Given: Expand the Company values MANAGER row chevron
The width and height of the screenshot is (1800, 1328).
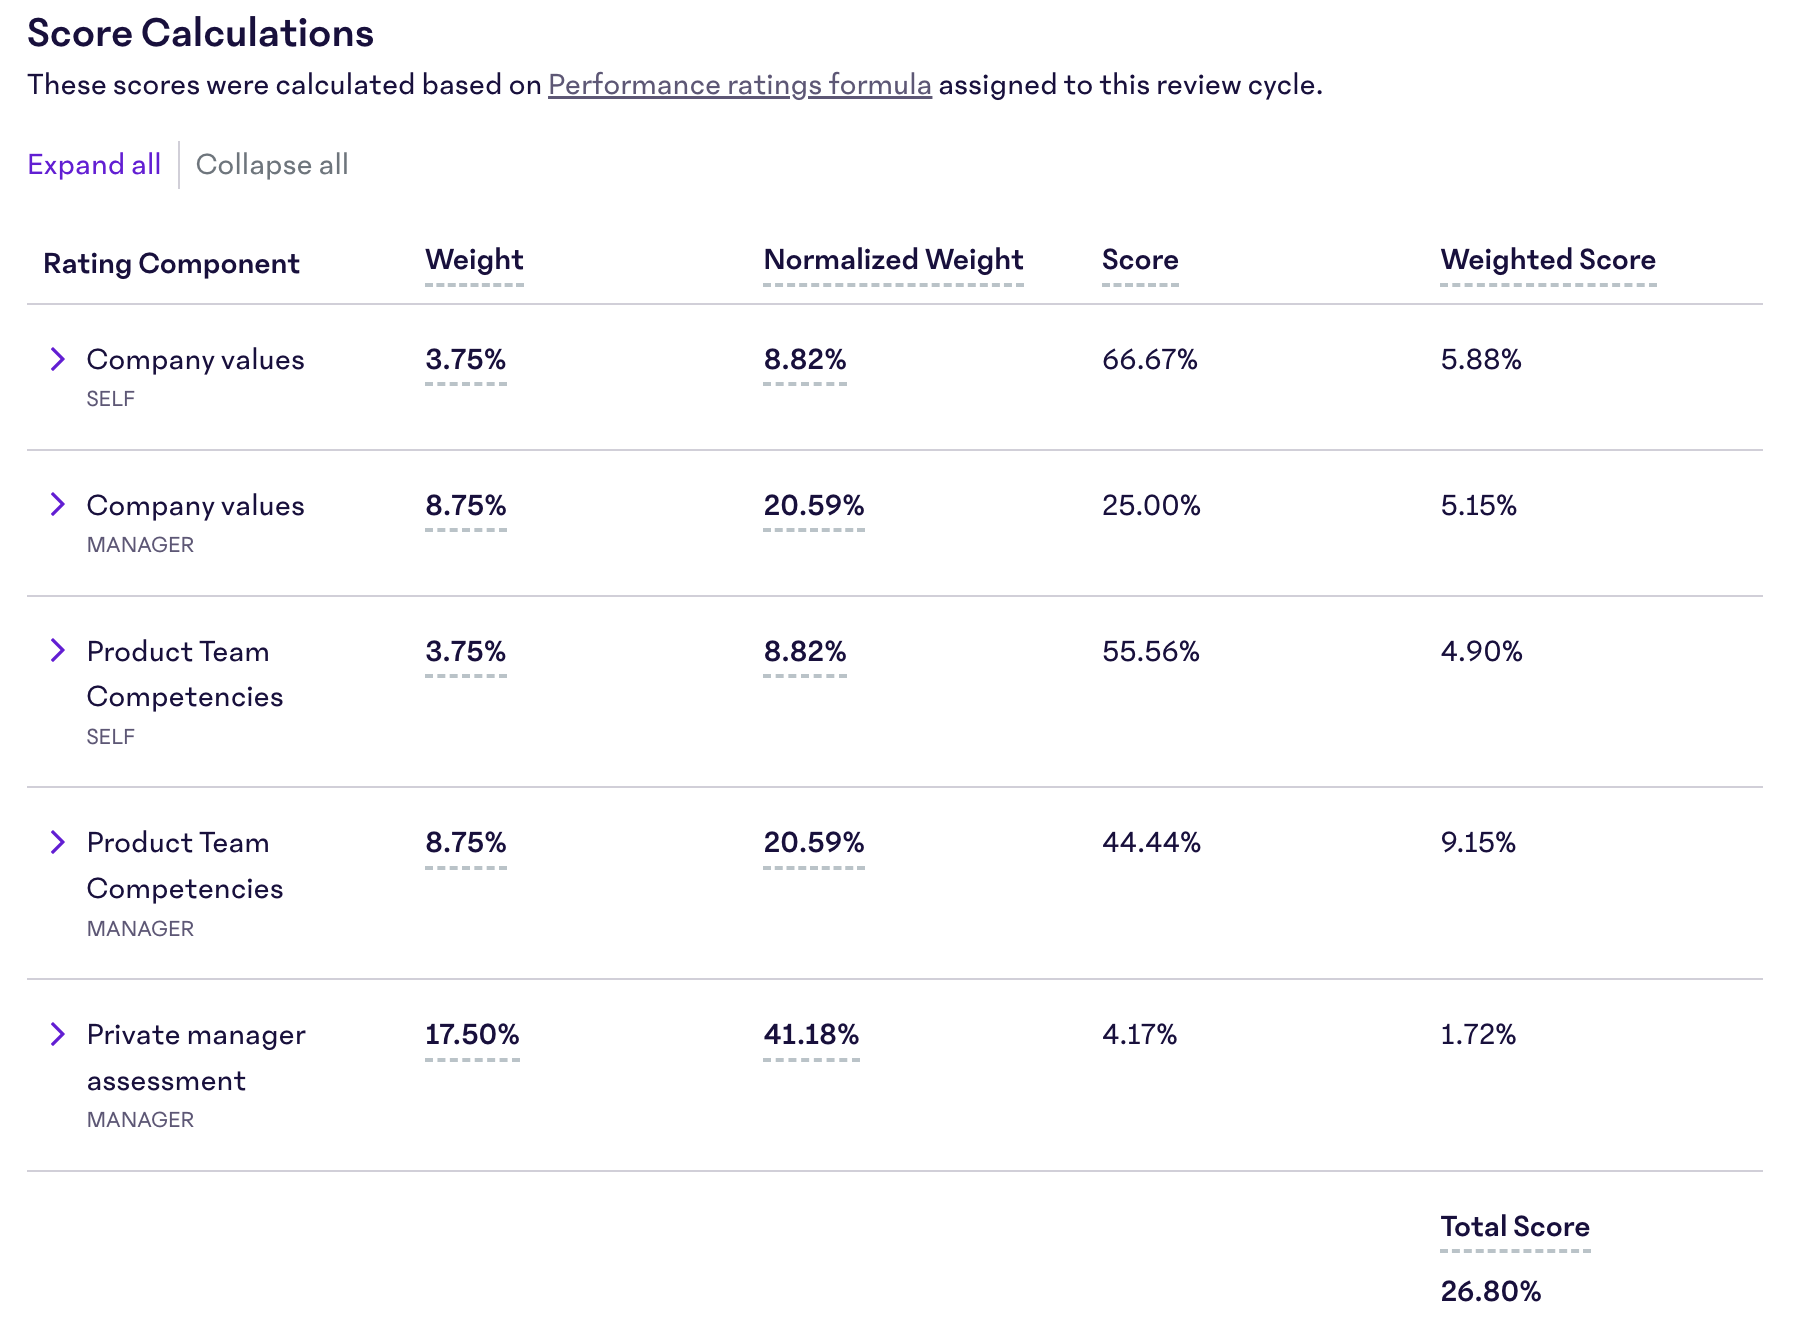Looking at the screenshot, I should (x=58, y=505).
